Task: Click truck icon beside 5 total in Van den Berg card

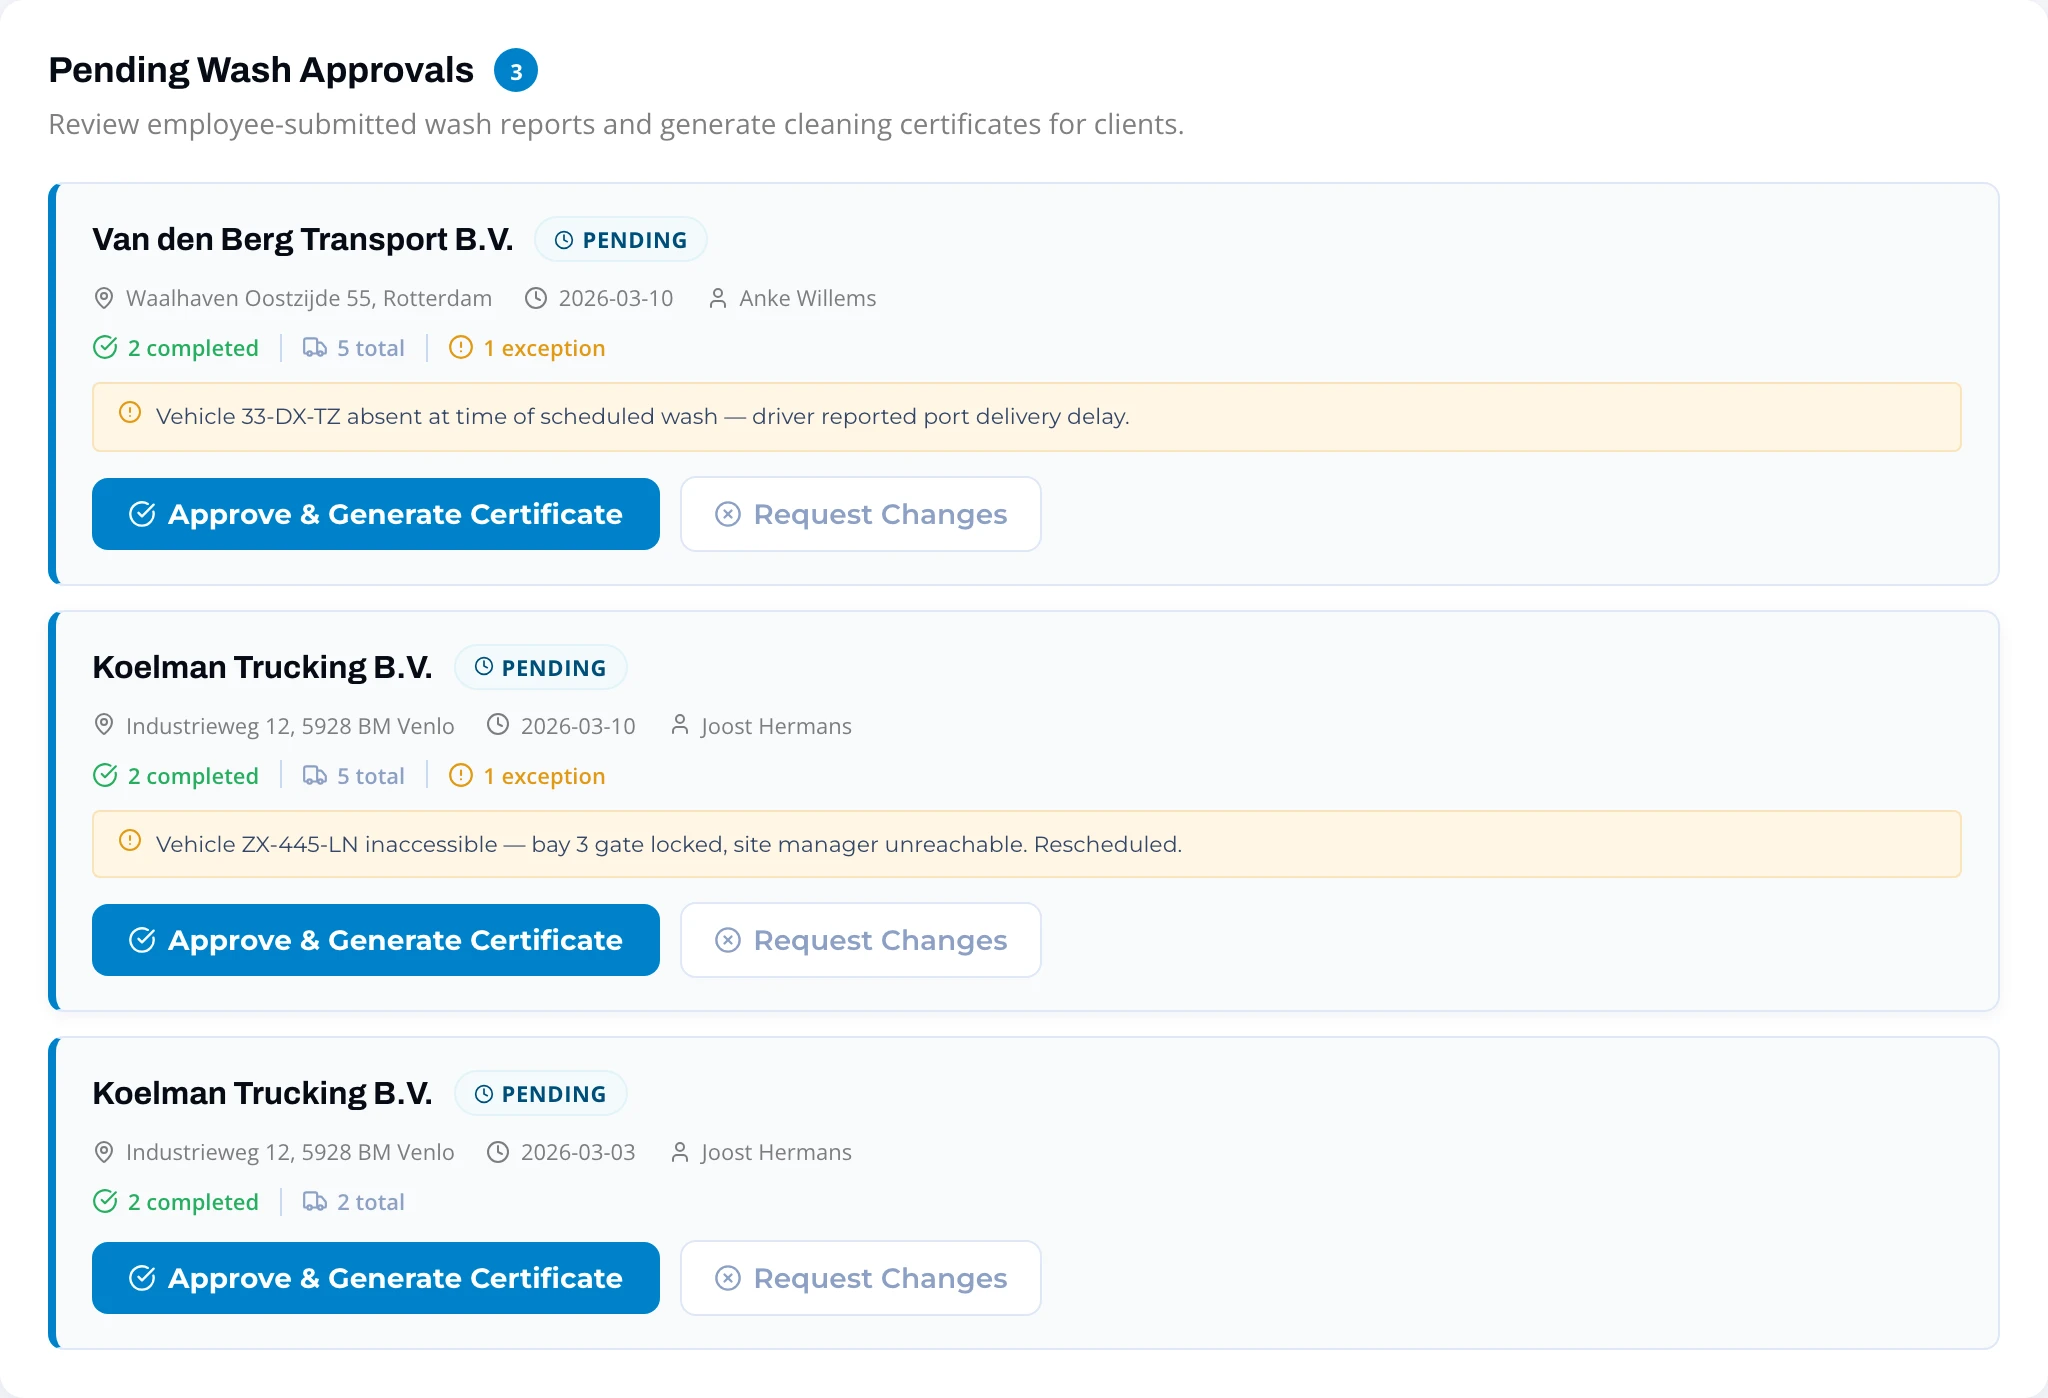Action: [315, 348]
